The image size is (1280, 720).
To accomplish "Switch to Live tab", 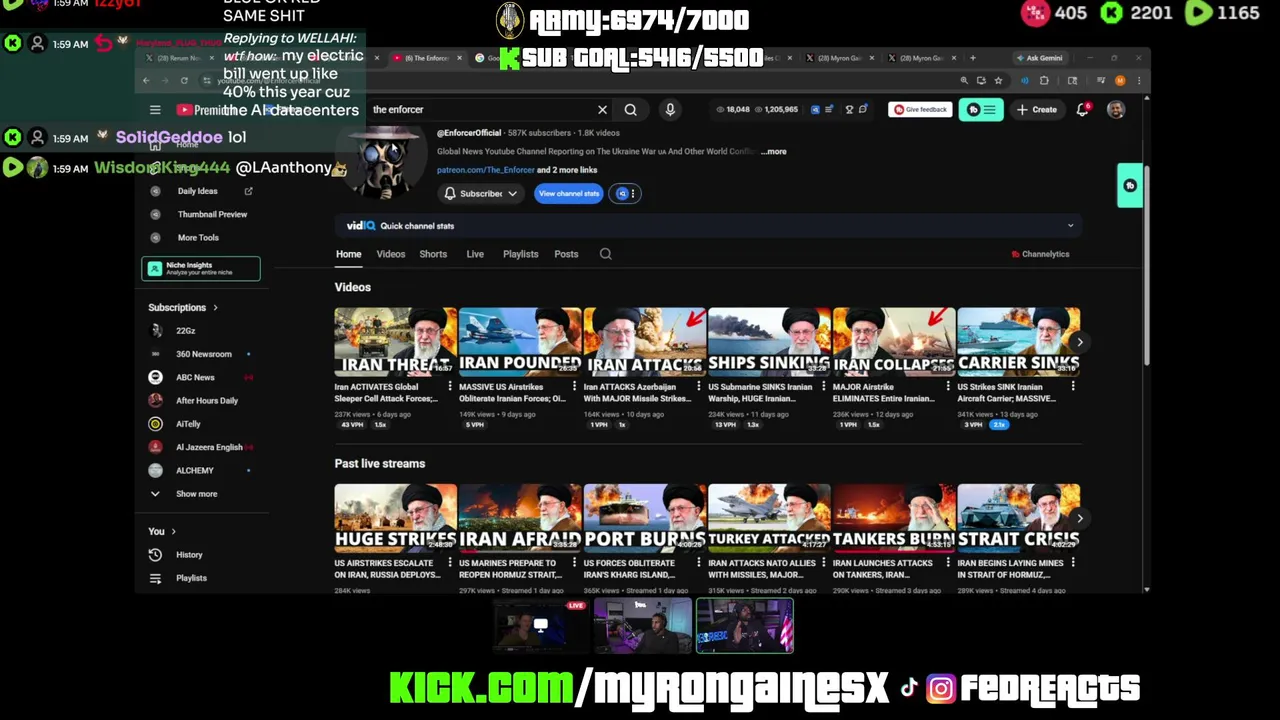I will [x=475, y=254].
